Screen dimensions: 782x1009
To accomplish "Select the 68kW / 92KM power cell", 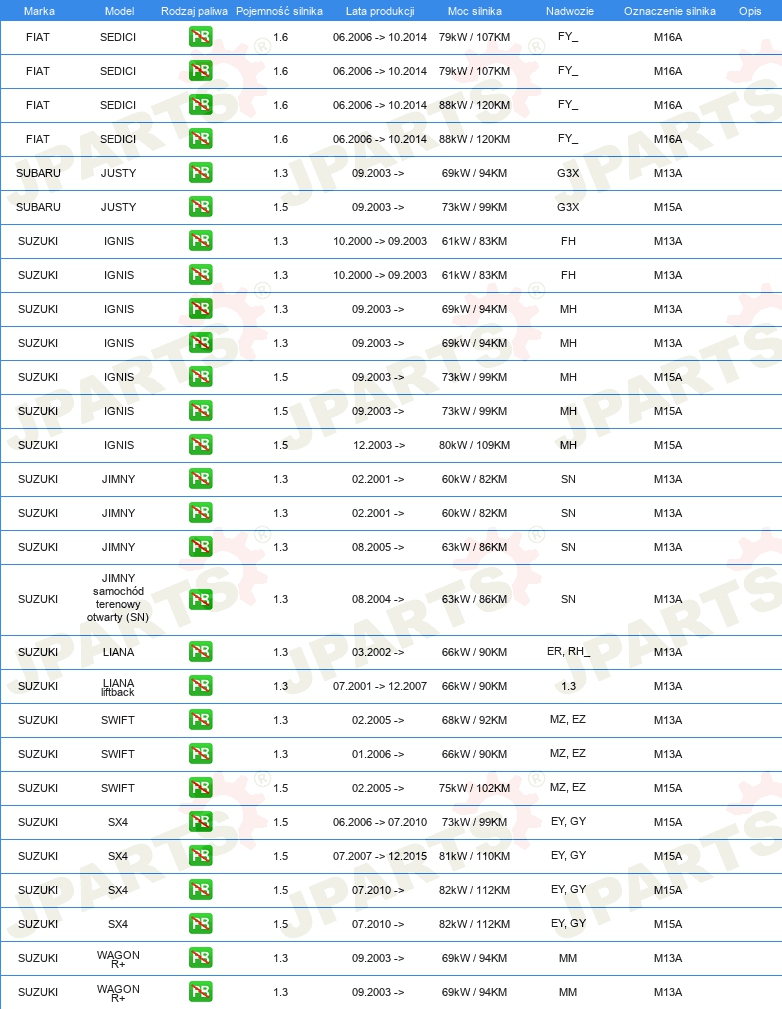I will click(x=474, y=720).
